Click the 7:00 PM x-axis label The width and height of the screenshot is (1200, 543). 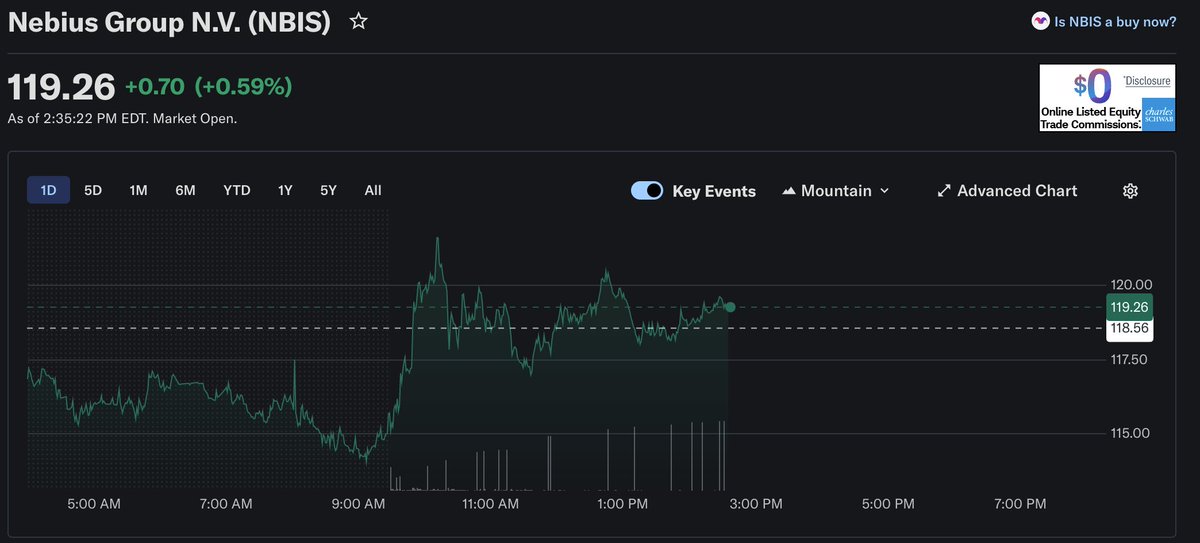coord(1021,504)
